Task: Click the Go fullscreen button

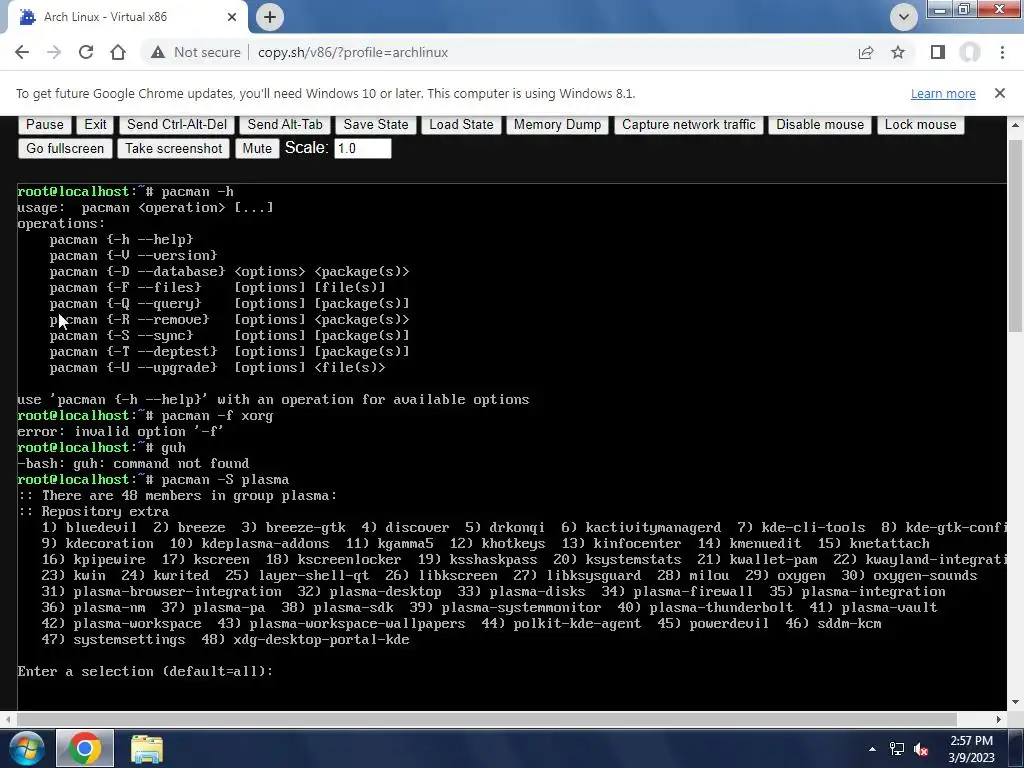Action: tap(65, 149)
